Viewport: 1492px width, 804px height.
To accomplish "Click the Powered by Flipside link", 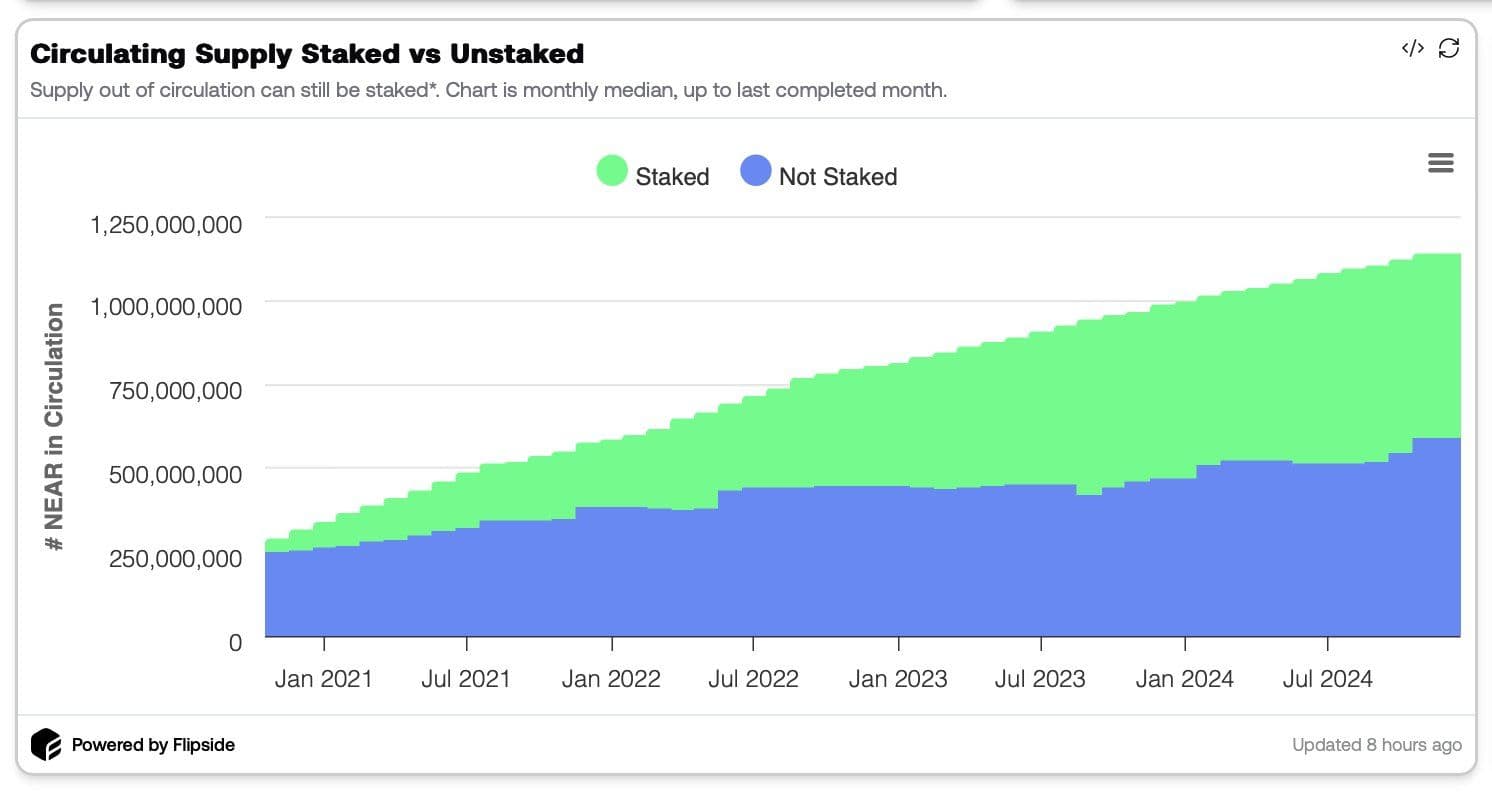I will [152, 744].
